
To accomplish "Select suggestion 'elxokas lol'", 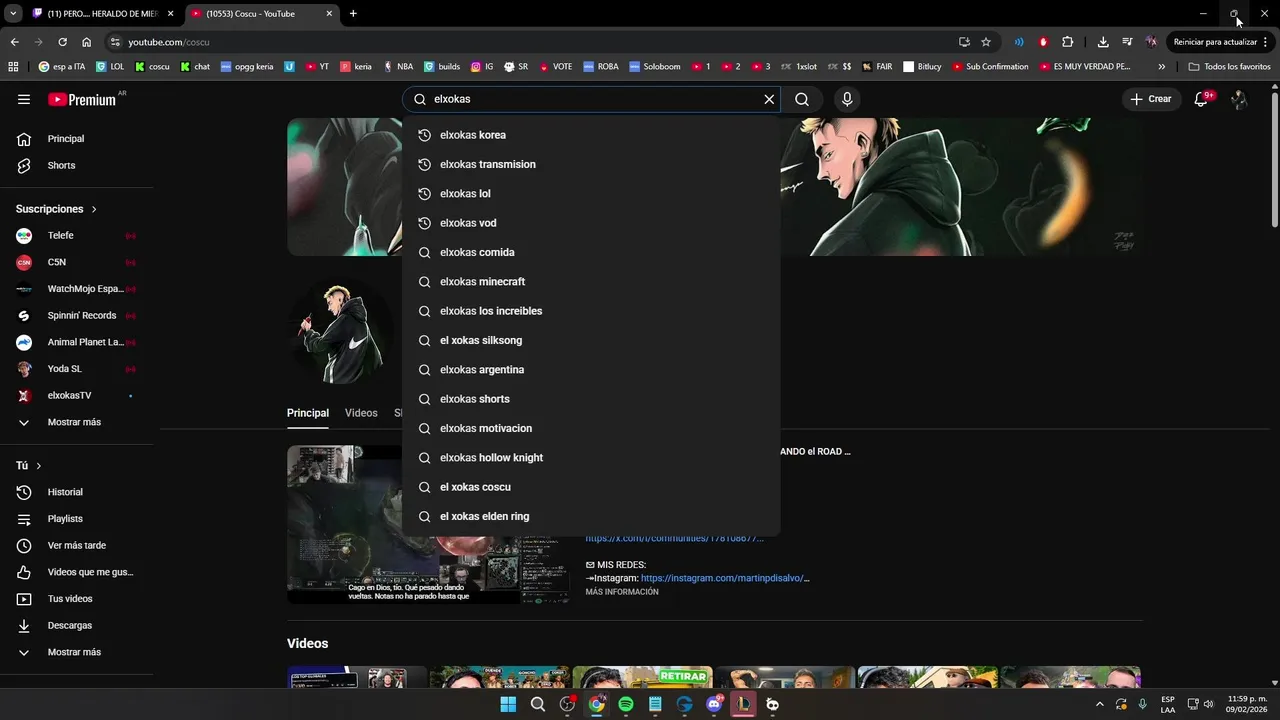I will pos(591,194).
